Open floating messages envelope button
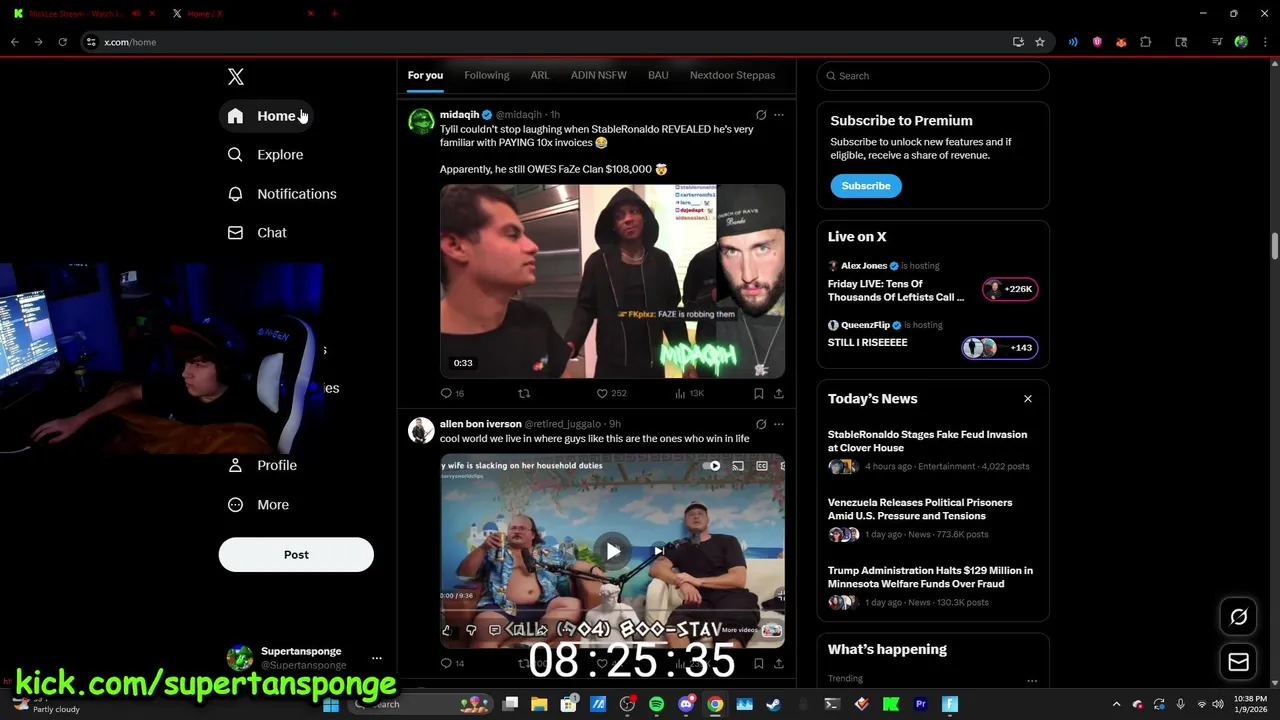The width and height of the screenshot is (1280, 720). [1238, 662]
